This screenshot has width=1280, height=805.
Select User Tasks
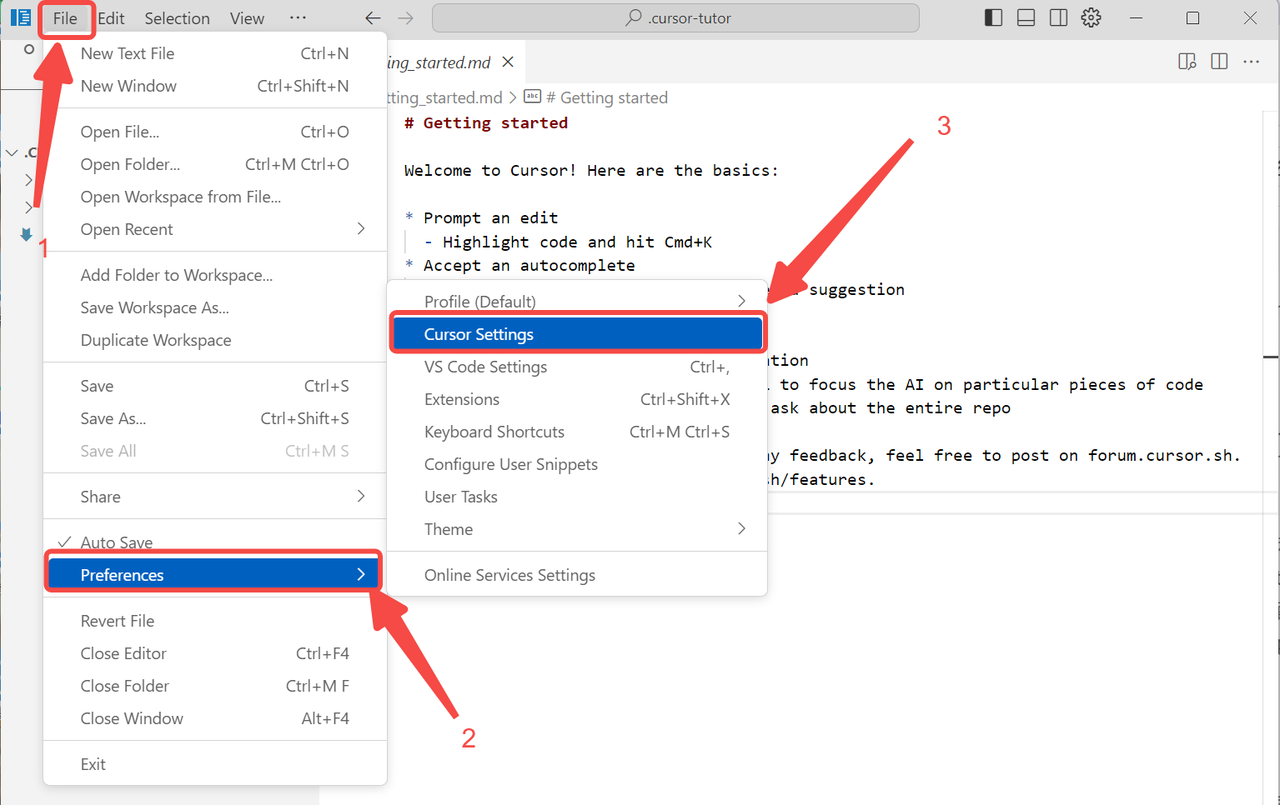coord(577,497)
